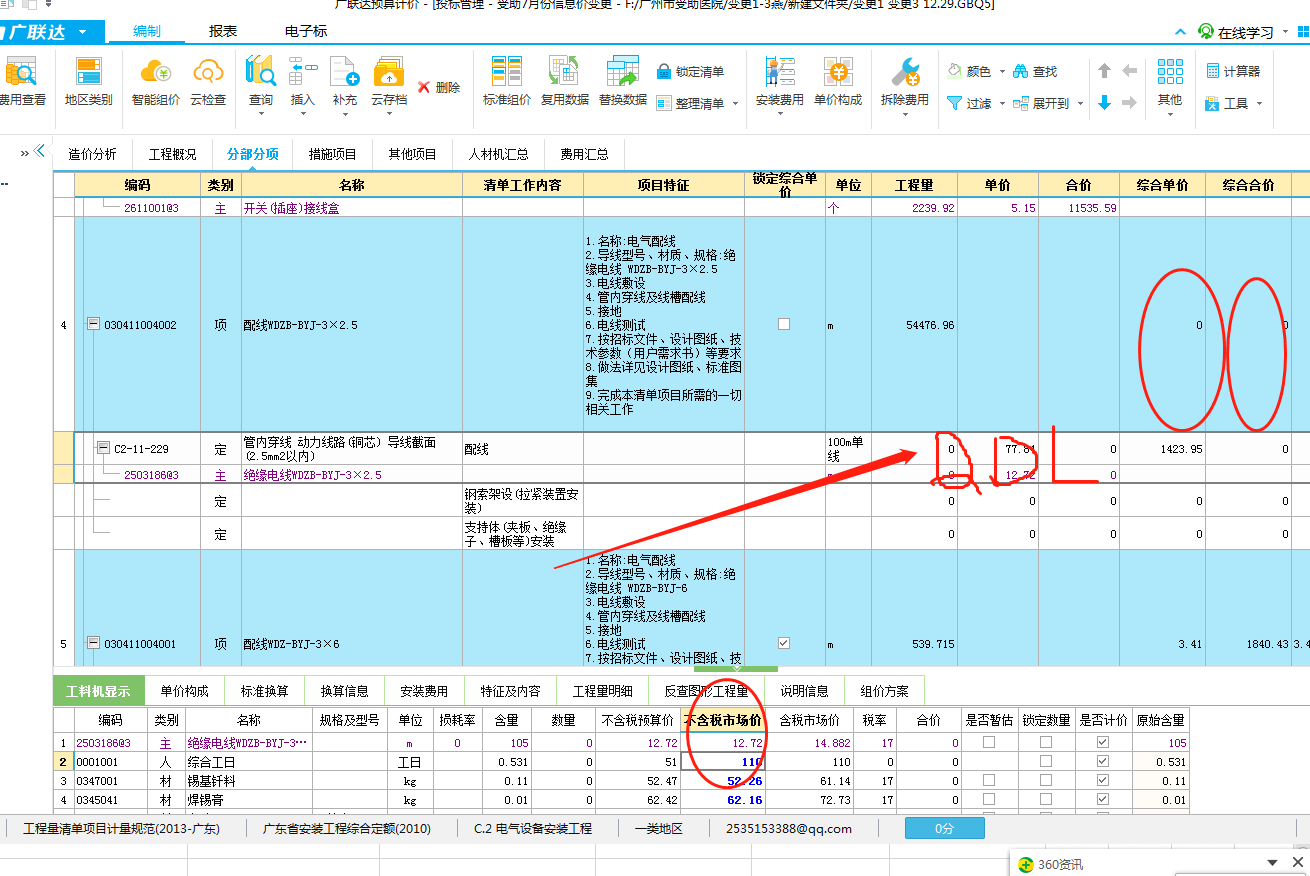1310x876 pixels.
Task: Open 标准组价 tool
Action: [507, 82]
